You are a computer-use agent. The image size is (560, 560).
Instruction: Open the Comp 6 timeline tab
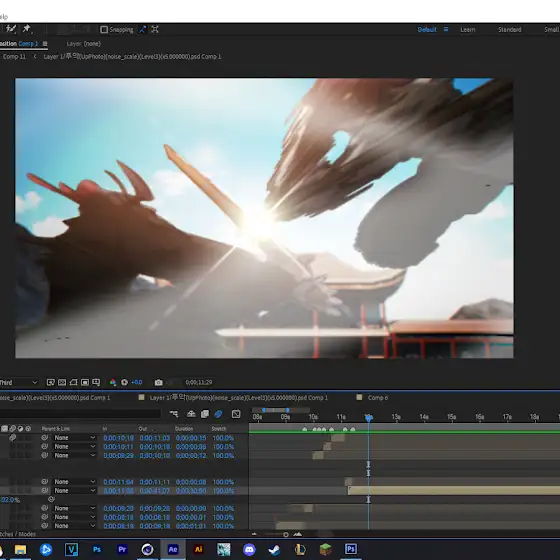(378, 398)
